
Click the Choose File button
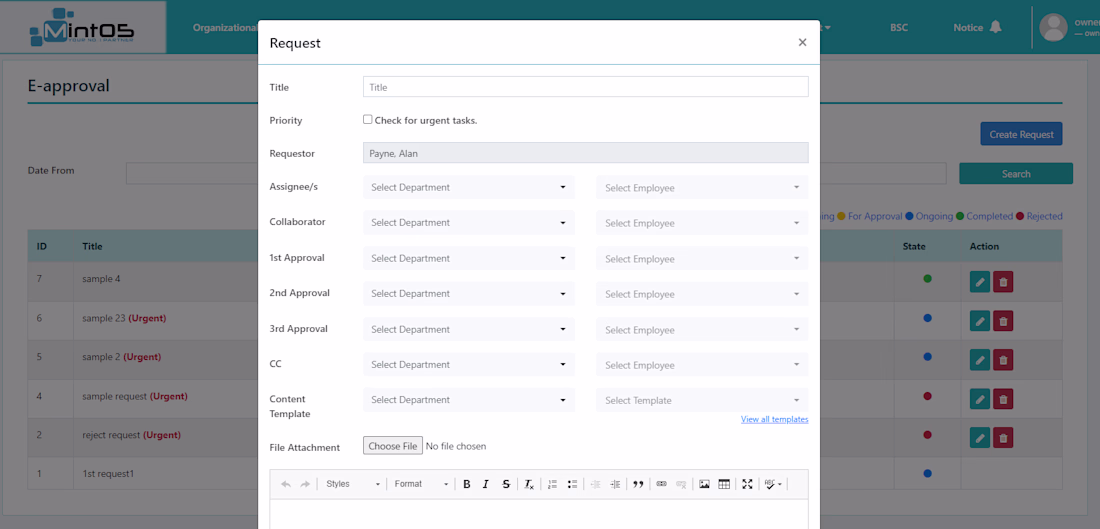pos(393,446)
